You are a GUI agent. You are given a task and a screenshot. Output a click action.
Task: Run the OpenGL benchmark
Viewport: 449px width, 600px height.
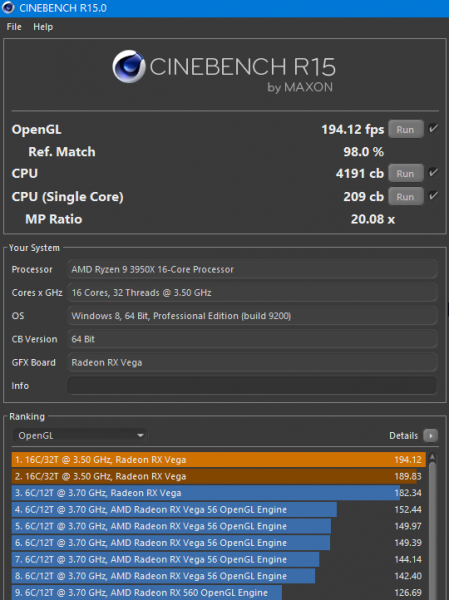point(405,129)
